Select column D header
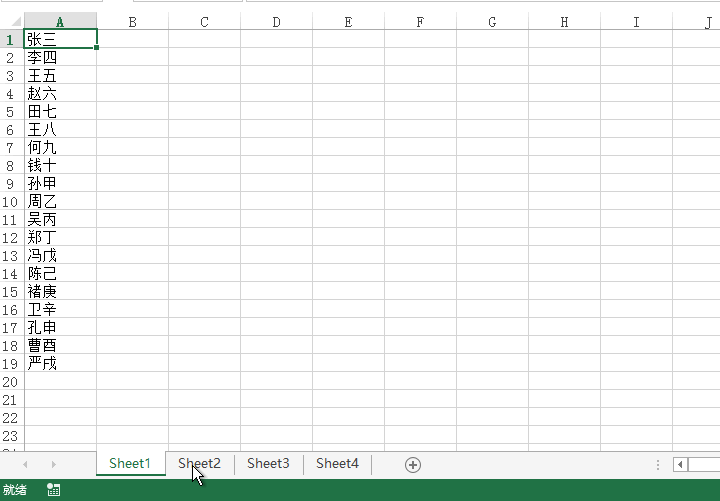Viewport: 720px width, 501px height. coord(276,22)
